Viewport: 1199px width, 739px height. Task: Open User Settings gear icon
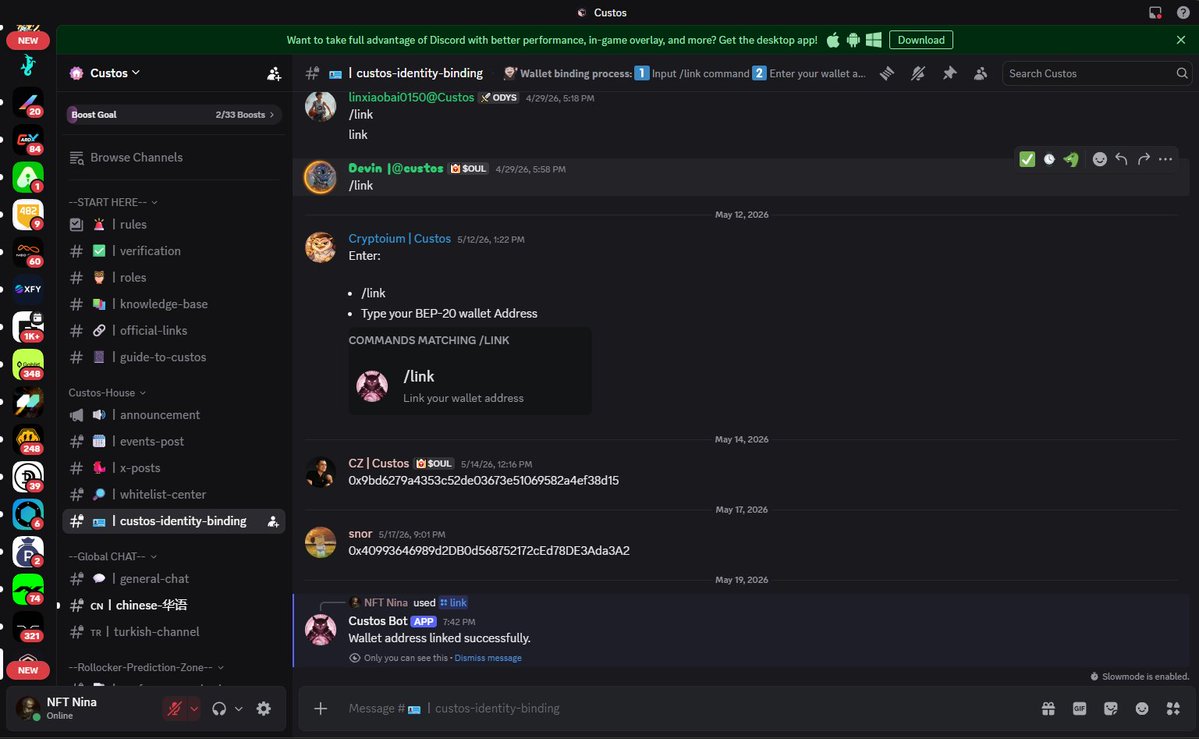click(x=264, y=709)
